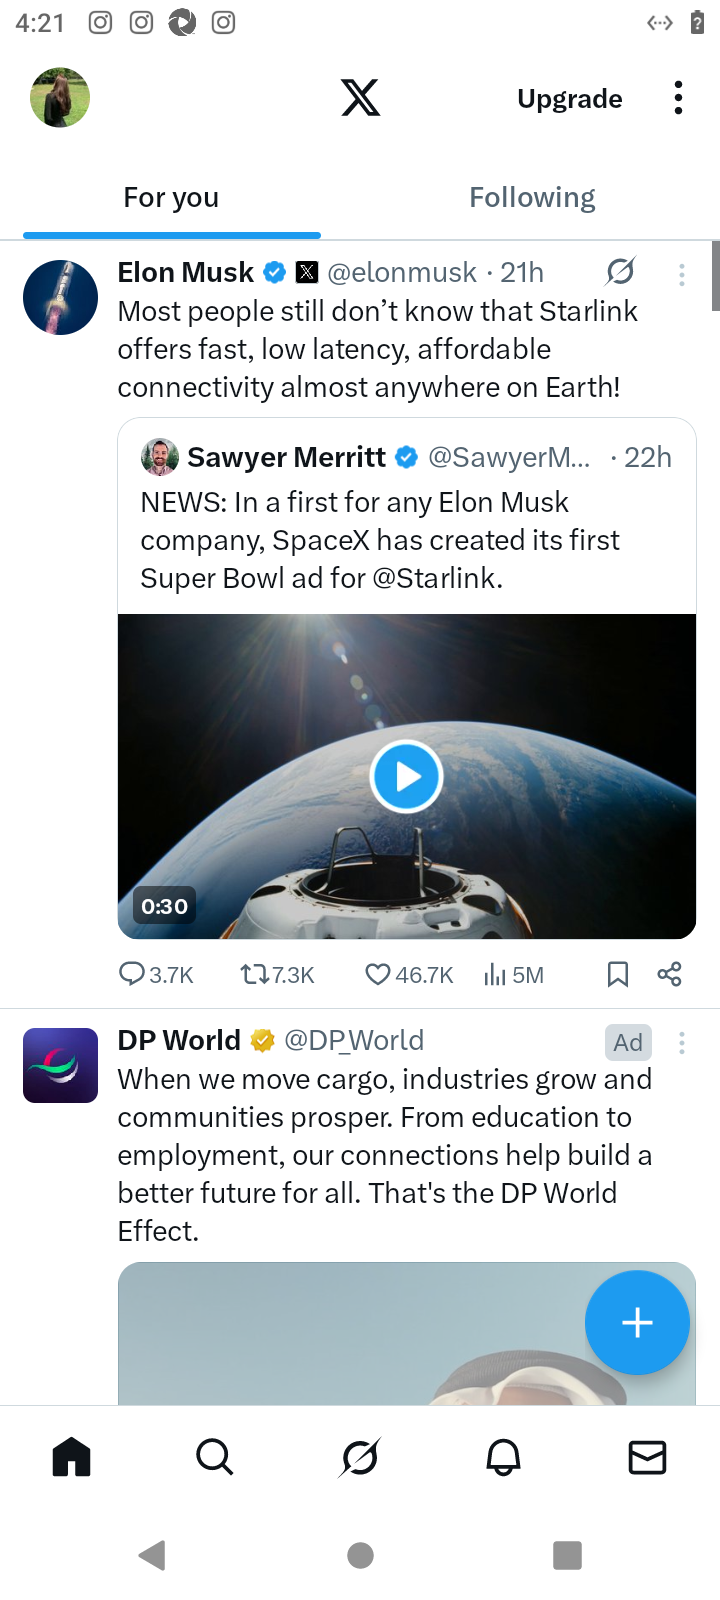The width and height of the screenshot is (720, 1600).
Task: Compose new post with floating plus button
Action: pyautogui.click(x=637, y=1323)
